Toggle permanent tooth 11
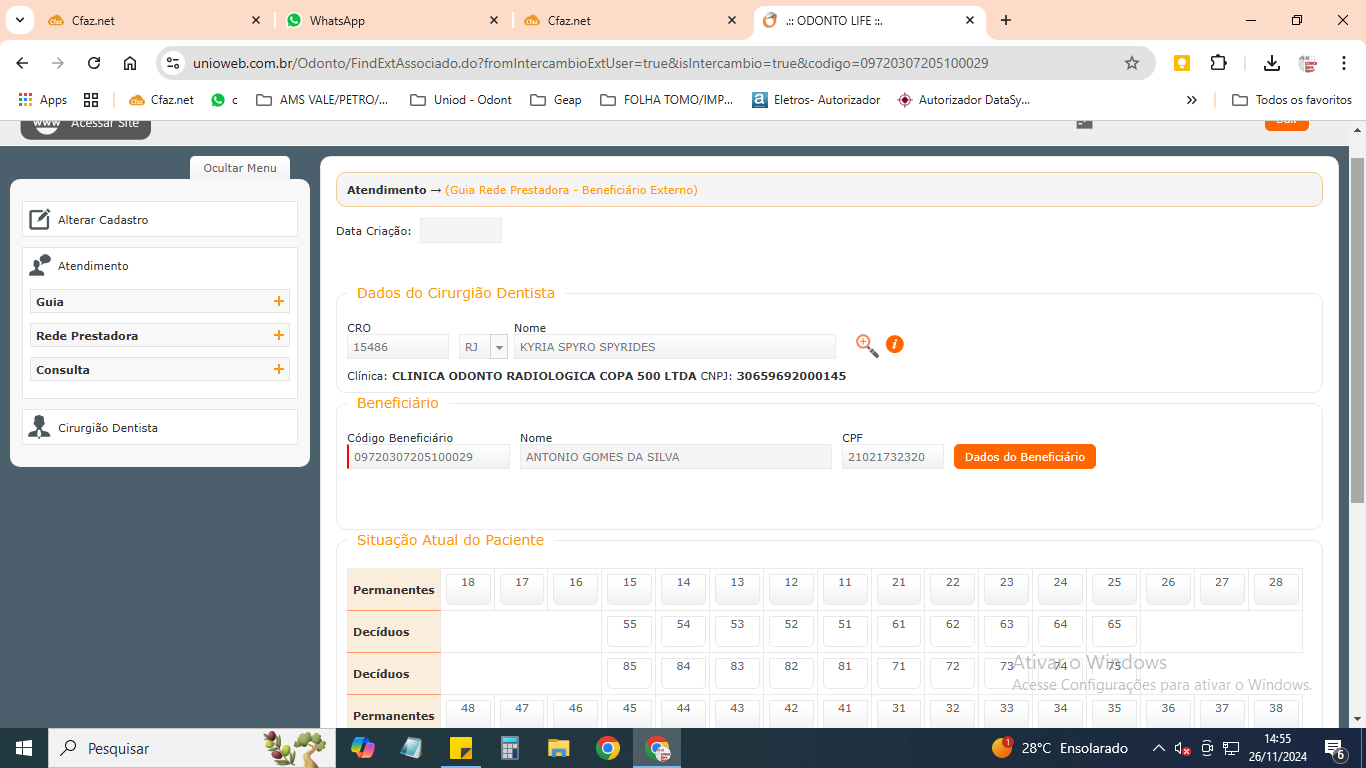Image resolution: width=1366 pixels, height=768 pixels. tap(845, 589)
